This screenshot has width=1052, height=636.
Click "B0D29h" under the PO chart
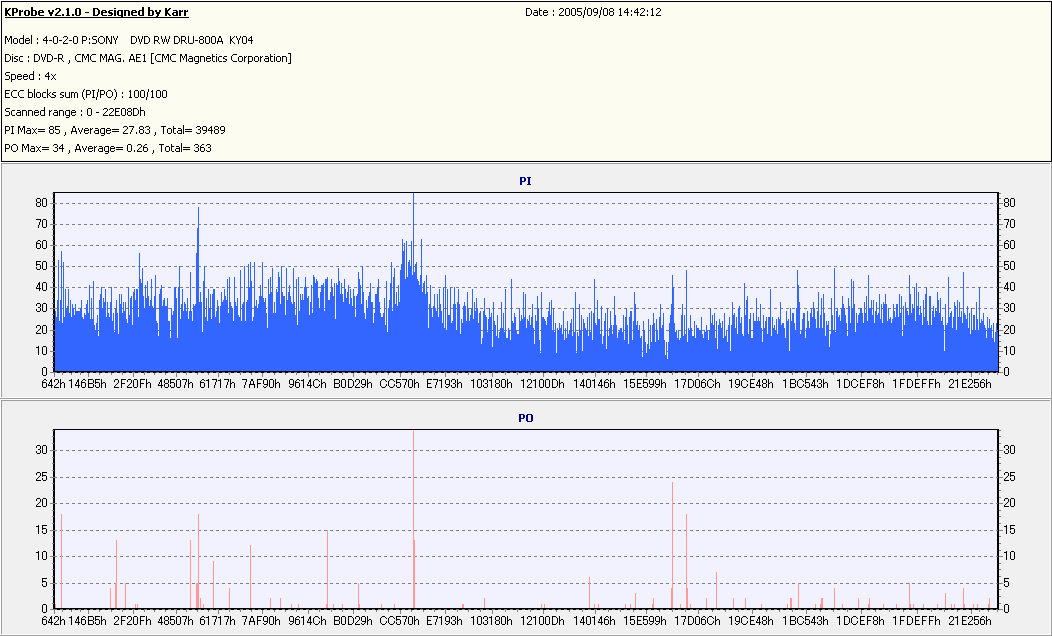353,621
